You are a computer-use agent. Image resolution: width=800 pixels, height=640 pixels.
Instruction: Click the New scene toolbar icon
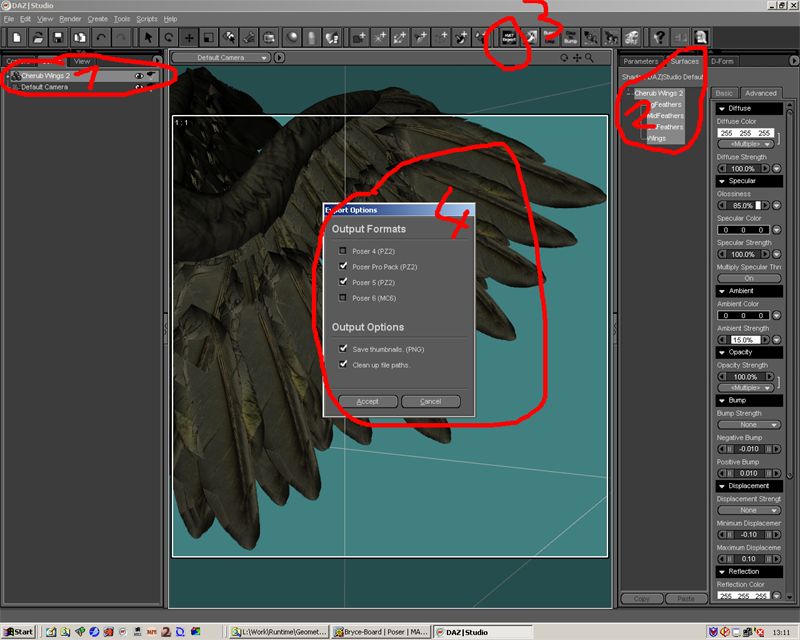(17, 37)
